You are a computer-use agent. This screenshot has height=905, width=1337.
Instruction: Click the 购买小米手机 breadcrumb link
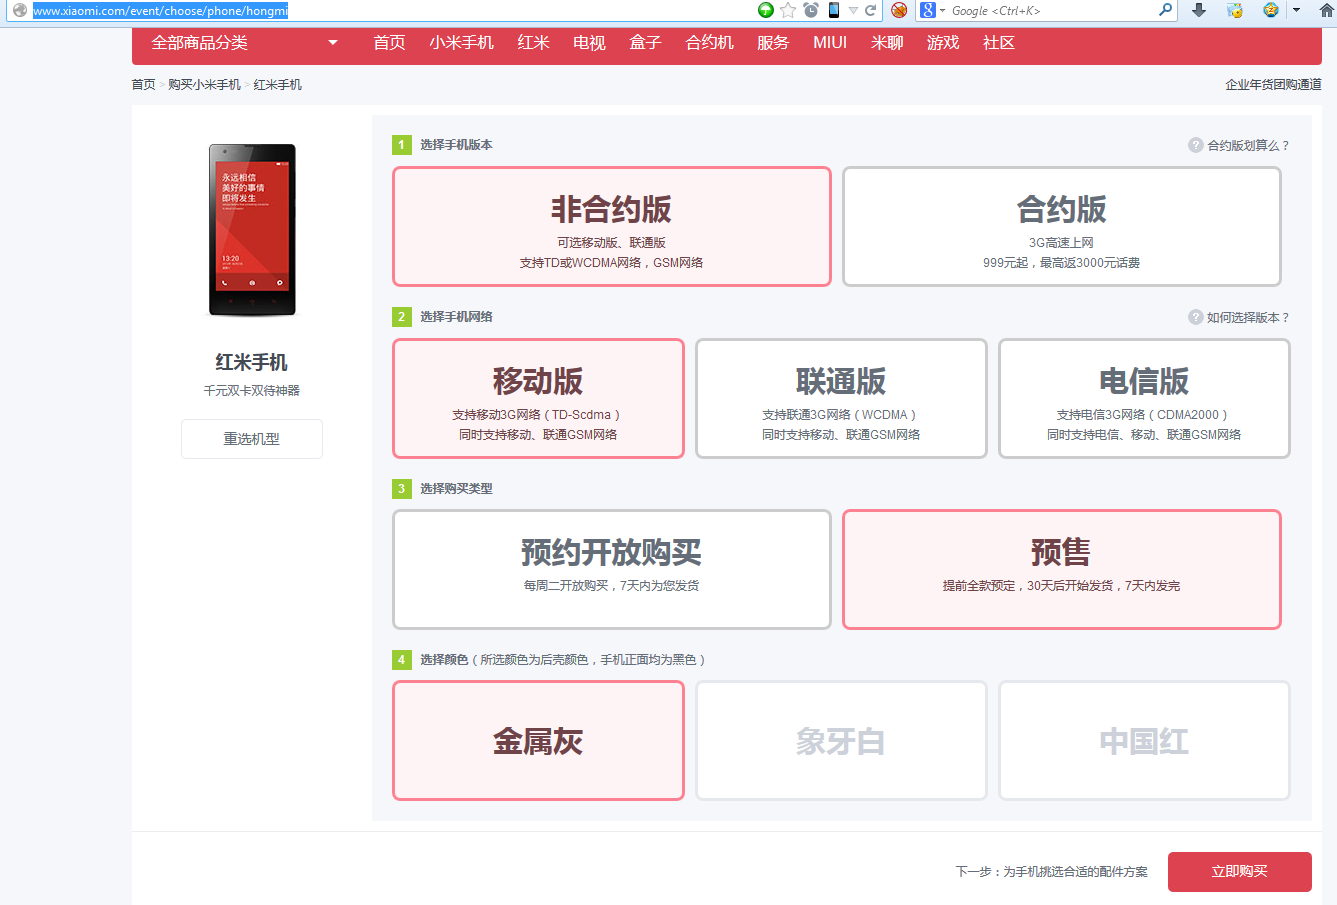coord(205,85)
